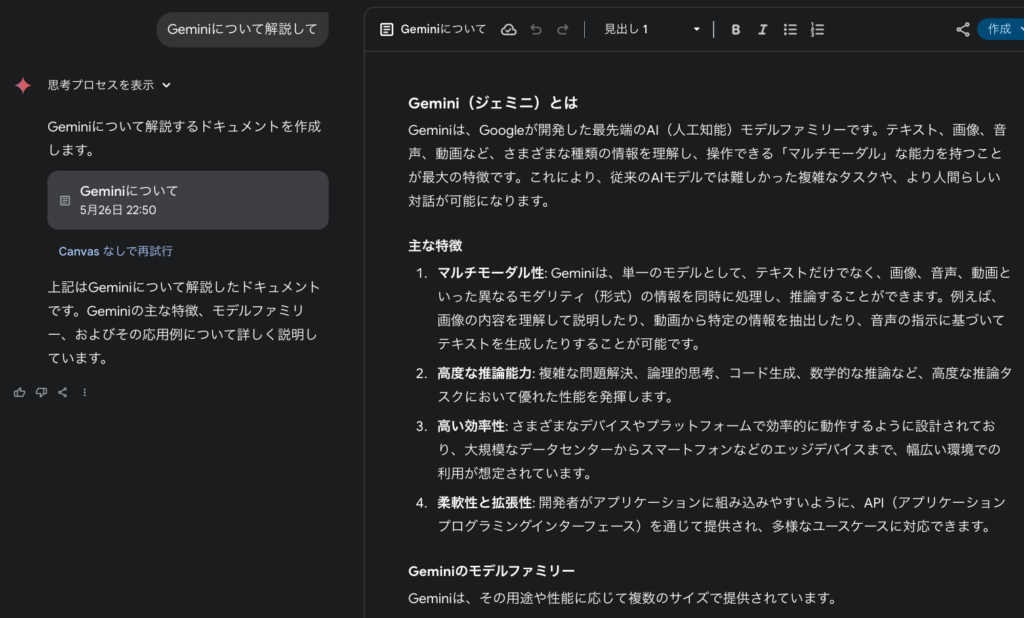
Task: Open the three-dot more options menu
Action: pyautogui.click(x=84, y=392)
